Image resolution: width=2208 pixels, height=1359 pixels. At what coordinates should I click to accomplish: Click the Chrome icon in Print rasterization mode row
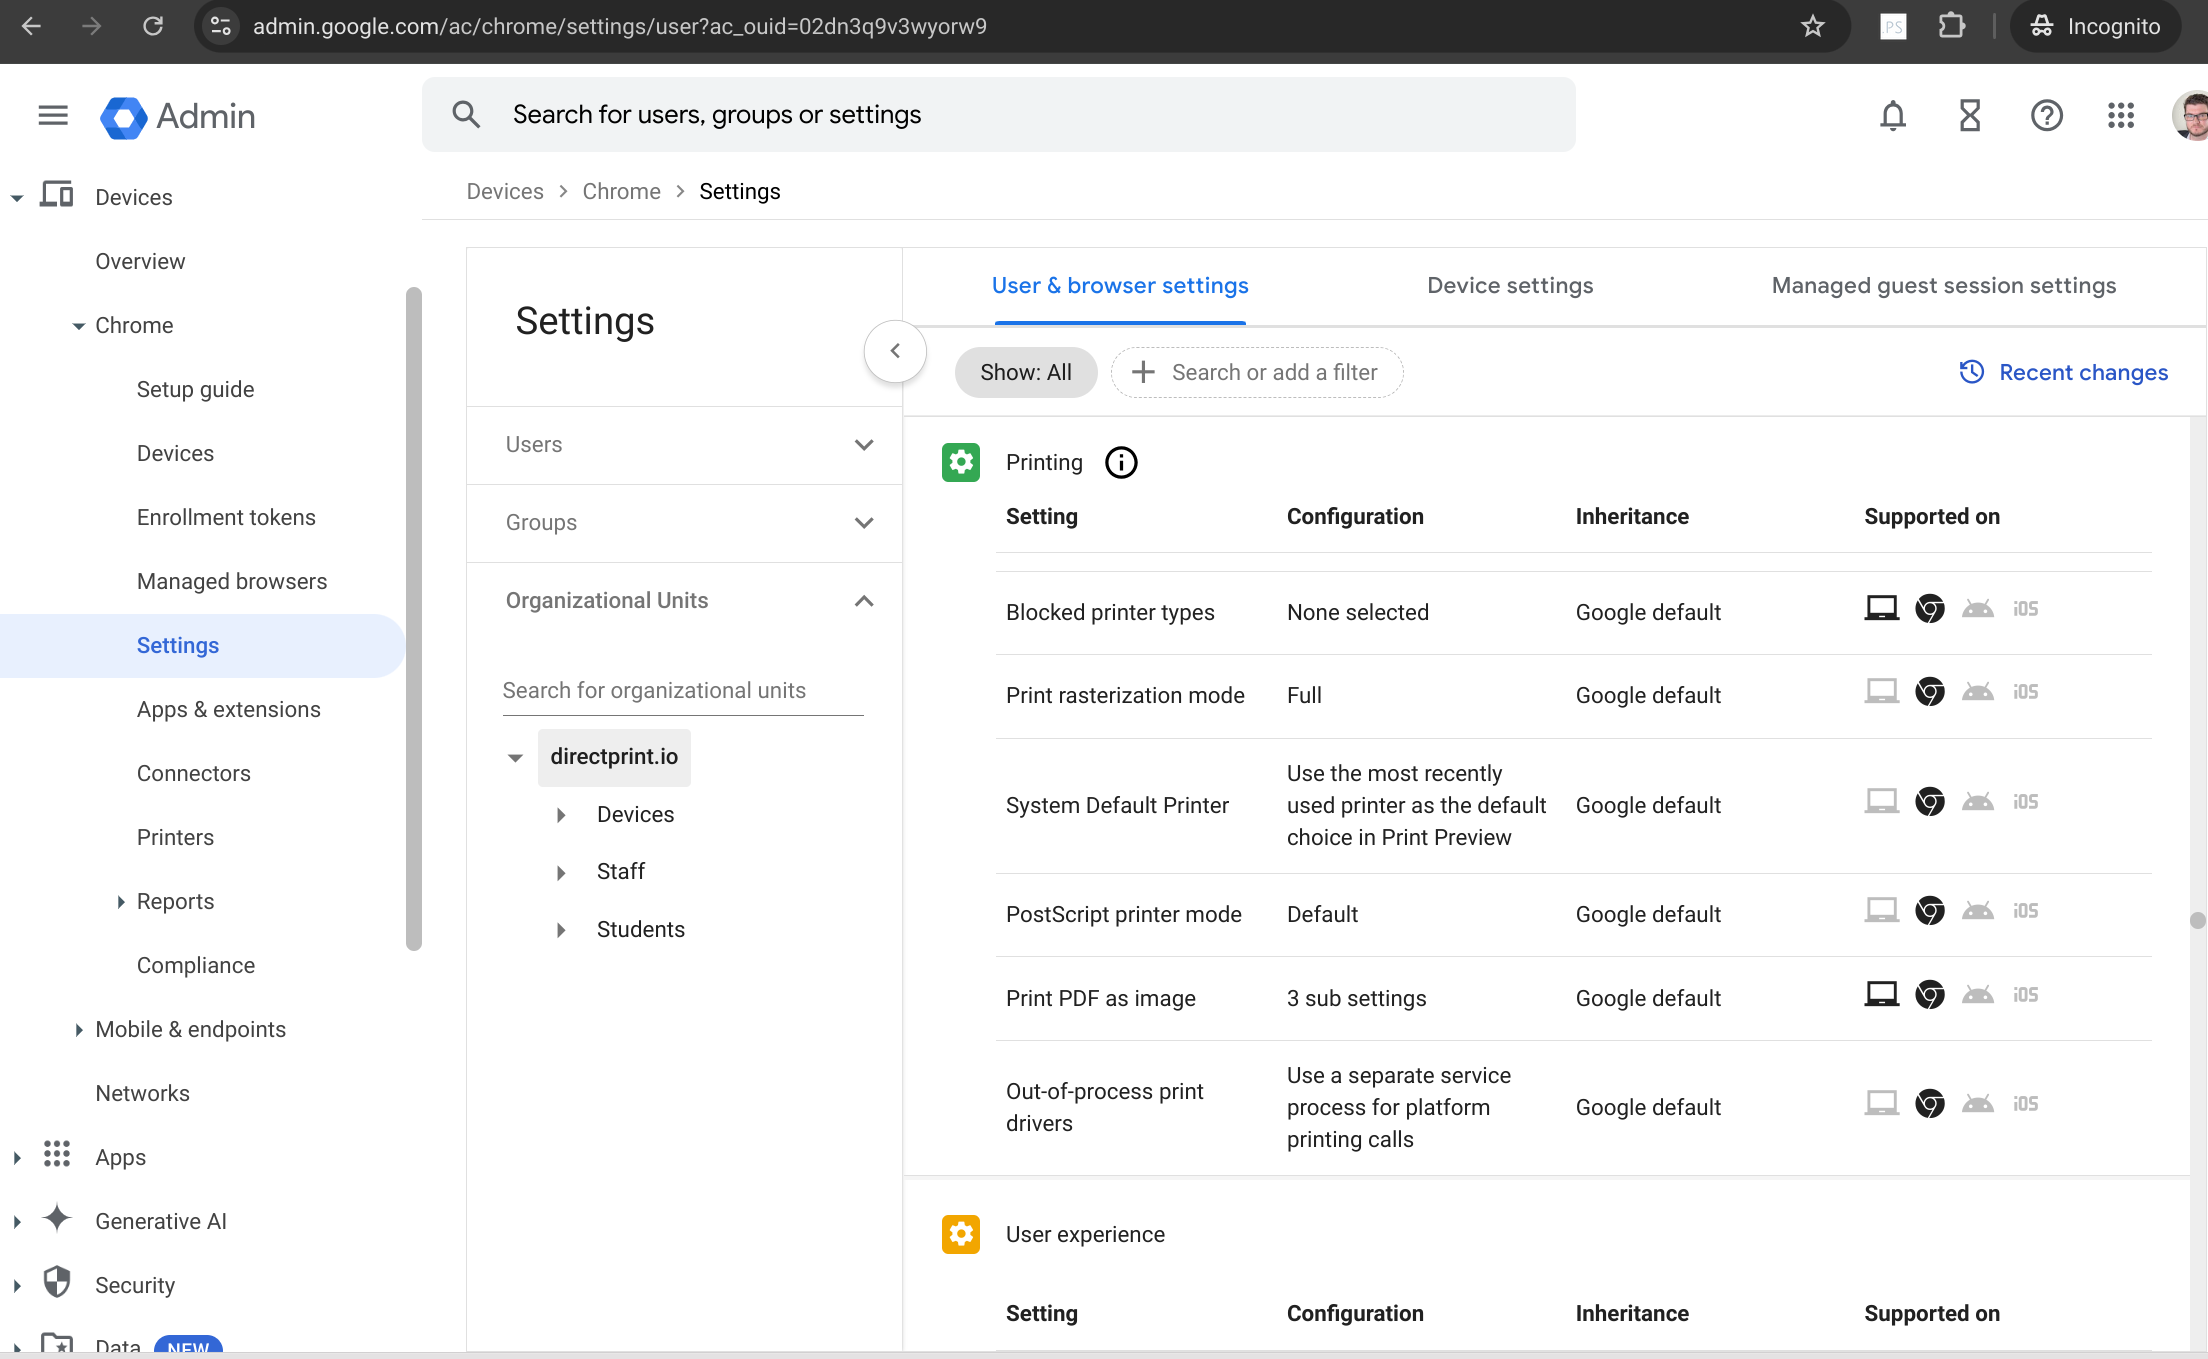pos(1930,691)
